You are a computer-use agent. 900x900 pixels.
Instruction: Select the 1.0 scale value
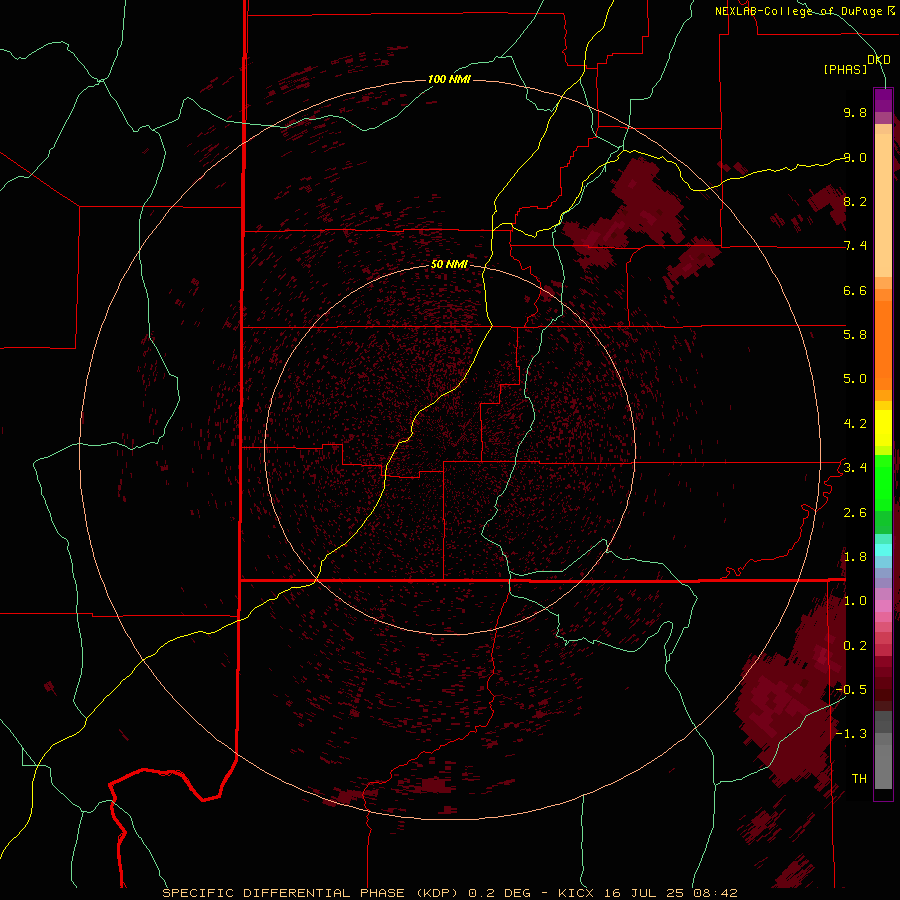855,601
